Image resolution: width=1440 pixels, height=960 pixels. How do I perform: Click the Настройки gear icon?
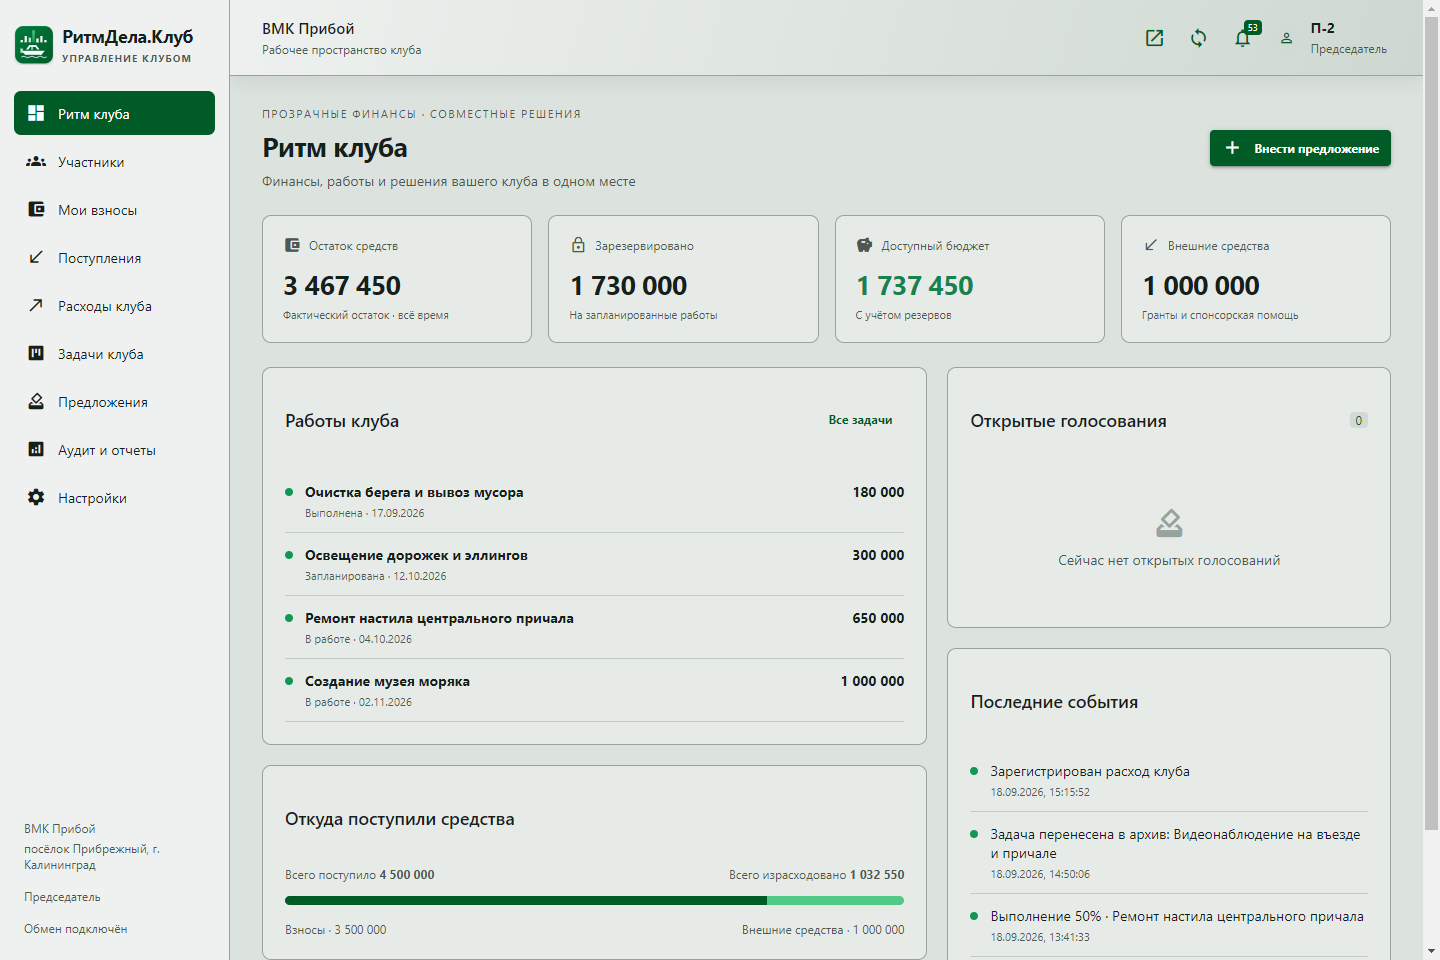click(x=36, y=497)
